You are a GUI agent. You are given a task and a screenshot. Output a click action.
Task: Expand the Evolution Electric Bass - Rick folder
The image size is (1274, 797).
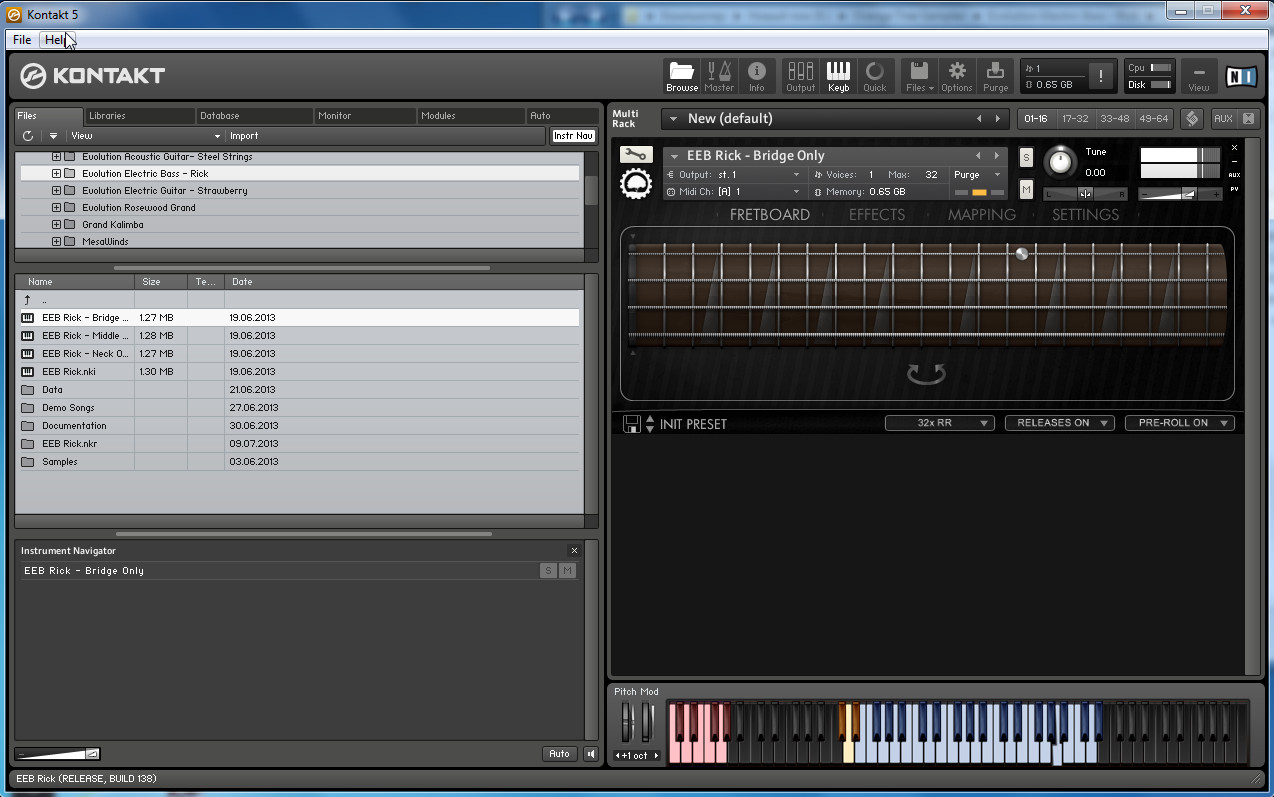coord(56,173)
